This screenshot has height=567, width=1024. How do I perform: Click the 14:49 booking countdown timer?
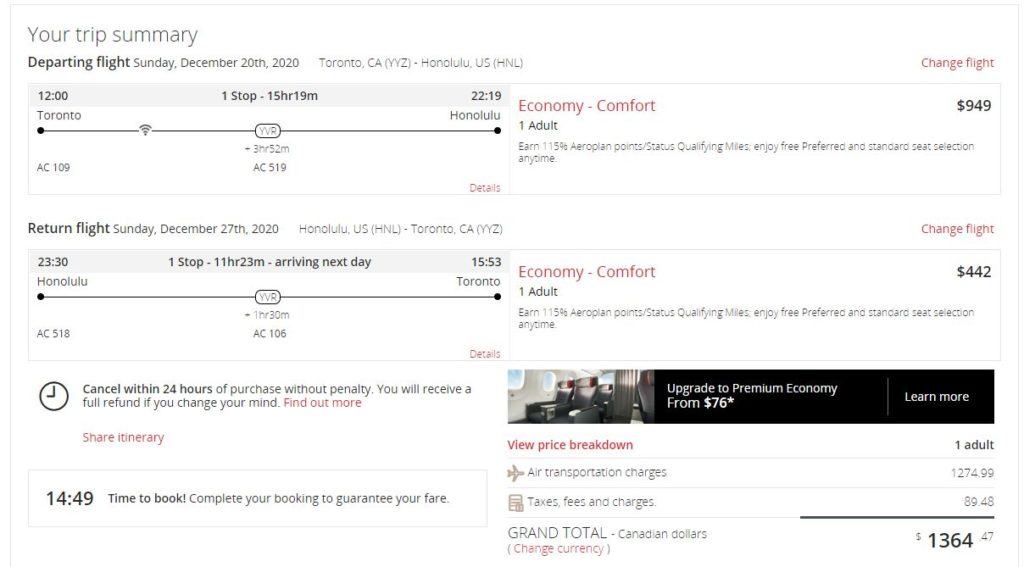click(x=70, y=498)
